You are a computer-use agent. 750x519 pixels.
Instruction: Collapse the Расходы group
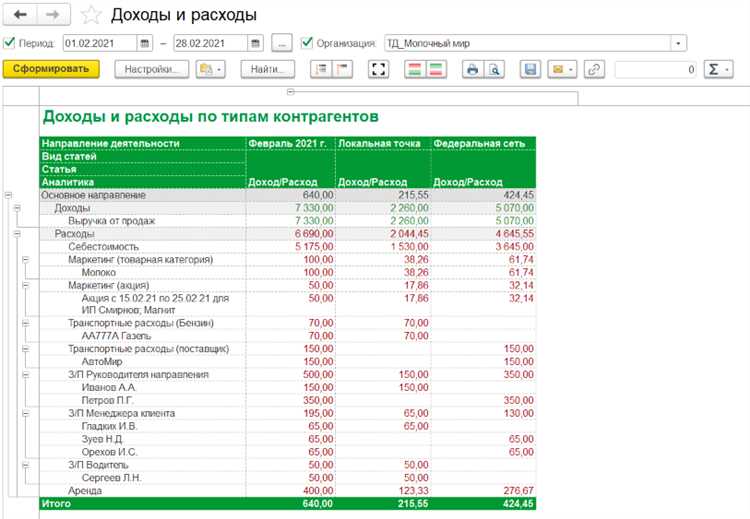17,233
